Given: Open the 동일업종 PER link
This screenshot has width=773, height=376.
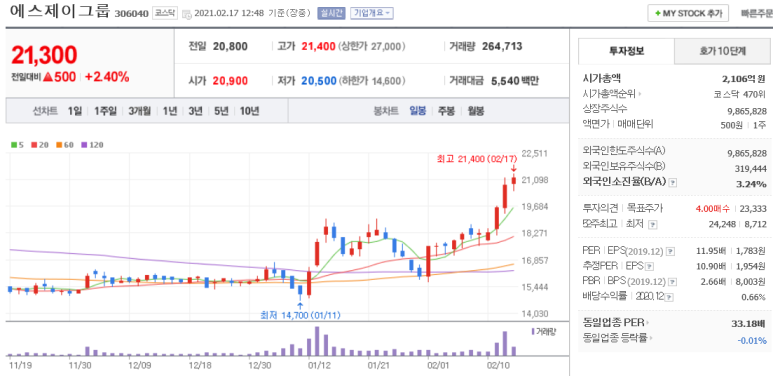Looking at the screenshot, I should click(613, 323).
